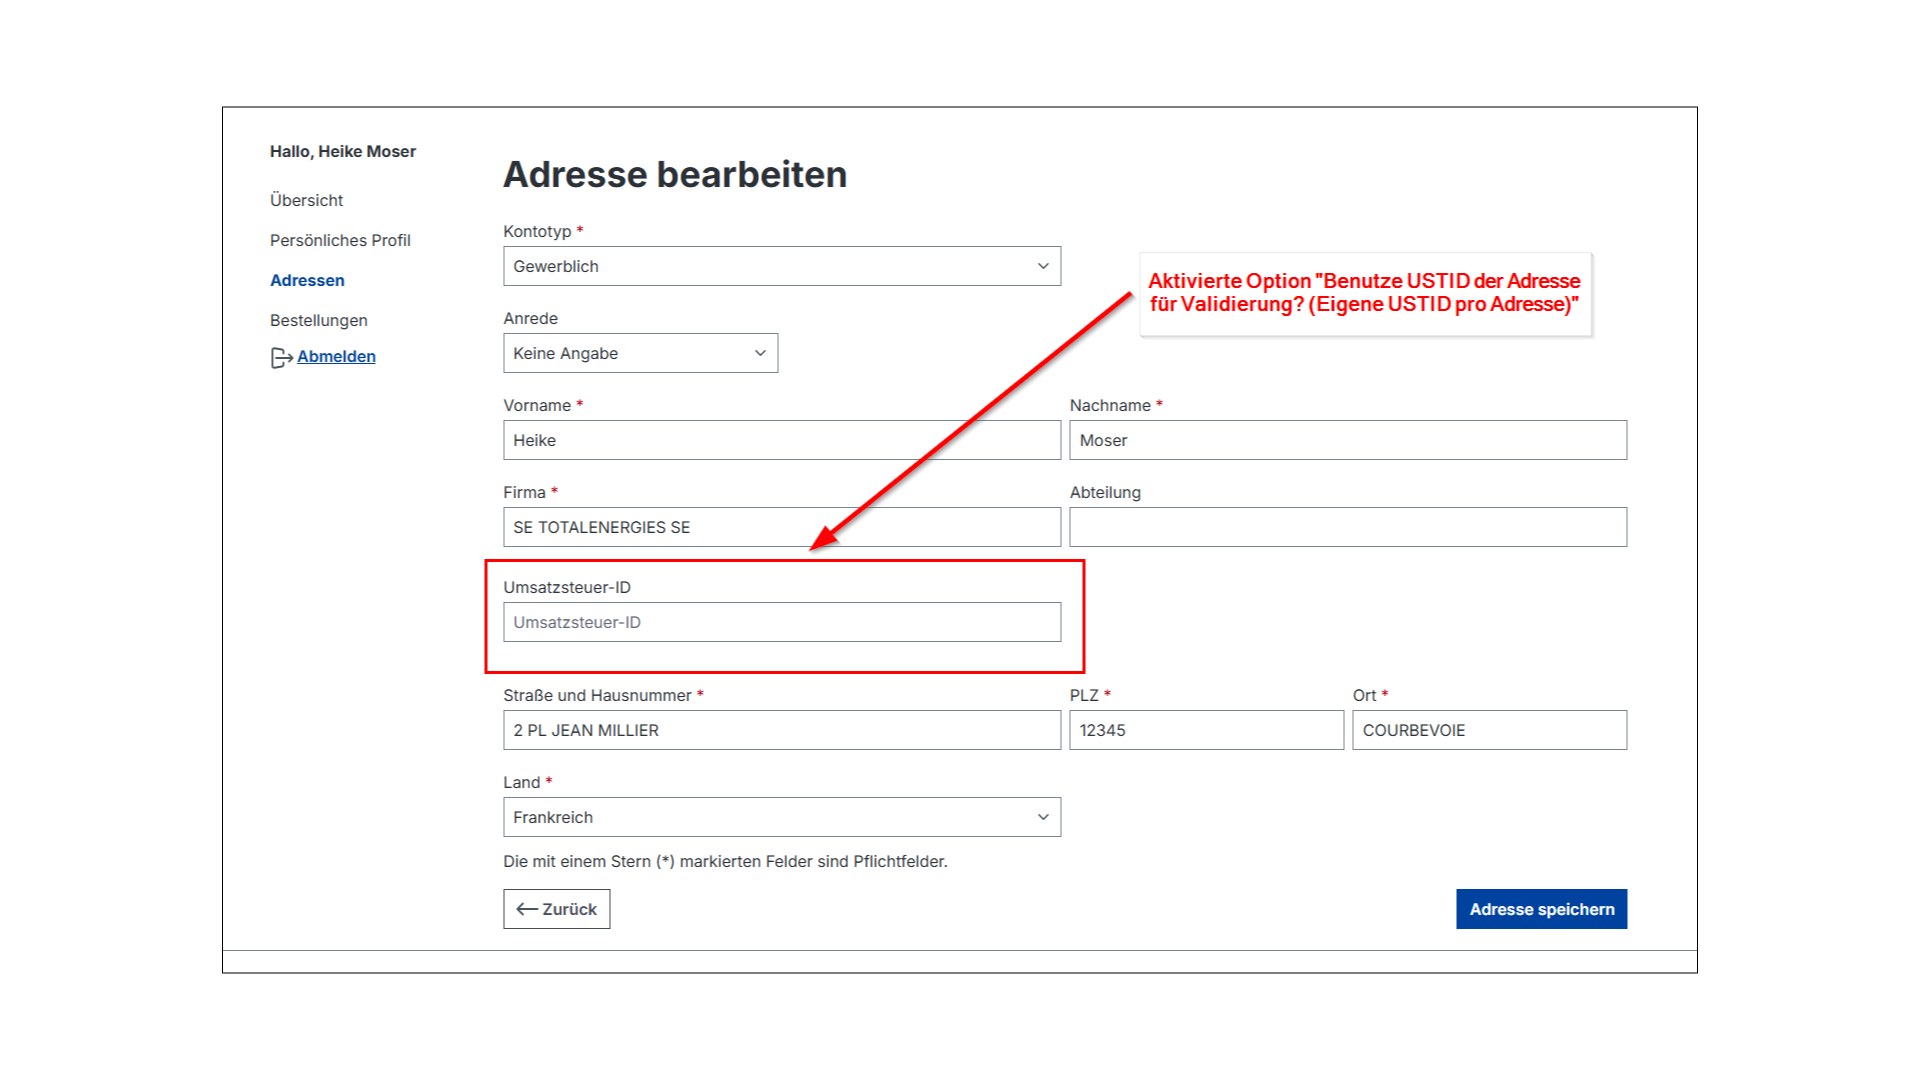Select the empty Abteilung field
This screenshot has height=1080, width=1920.
click(1348, 527)
